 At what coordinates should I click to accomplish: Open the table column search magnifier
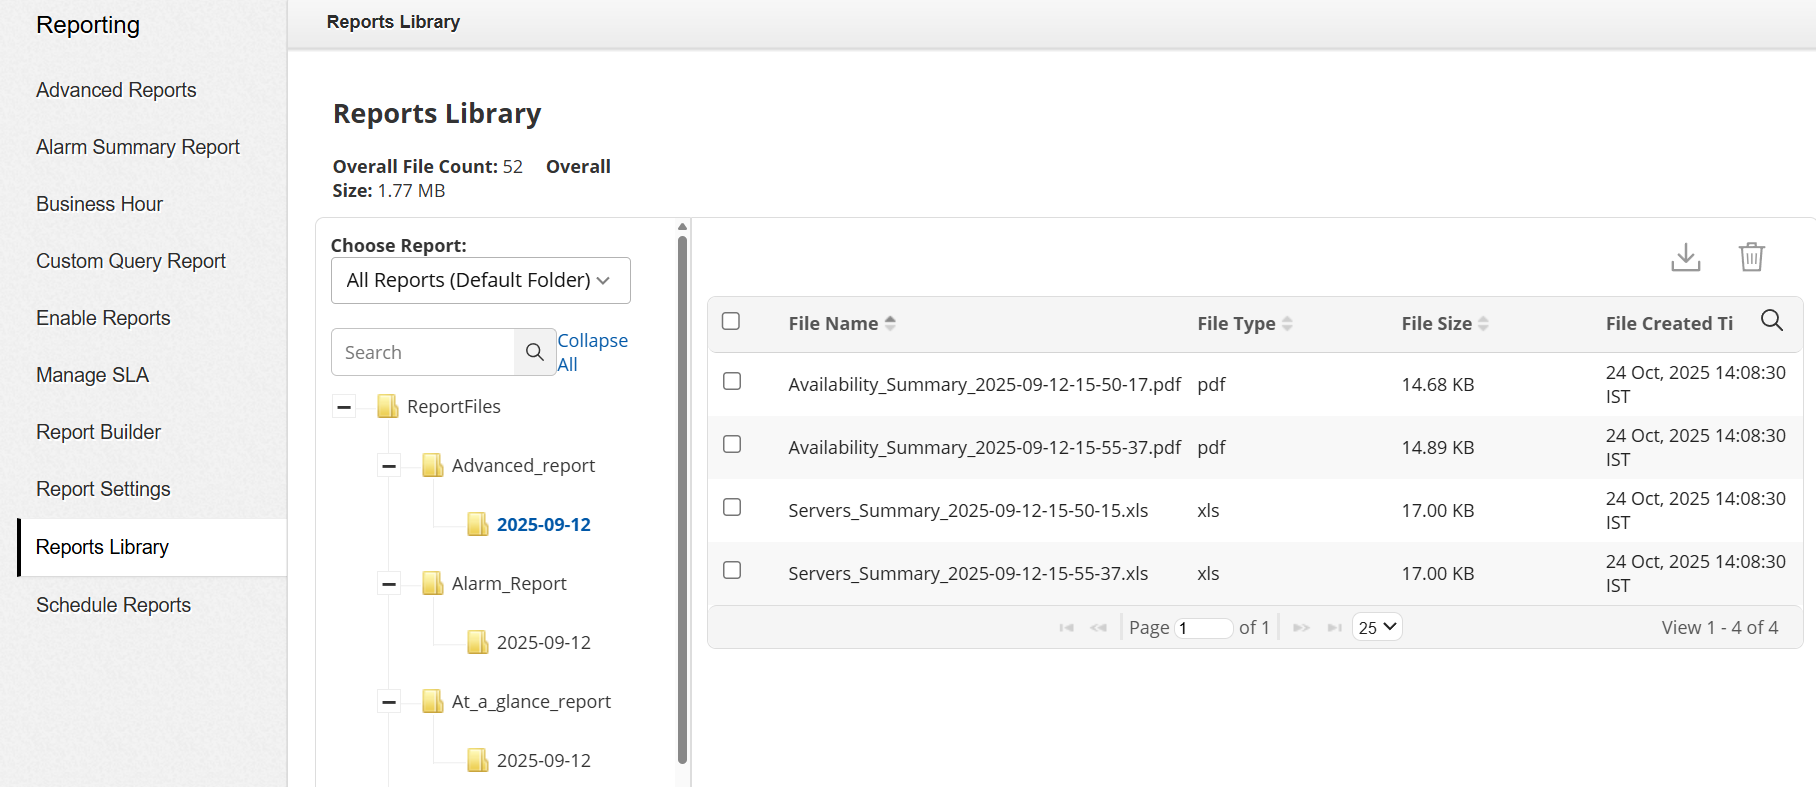pyautogui.click(x=1771, y=320)
